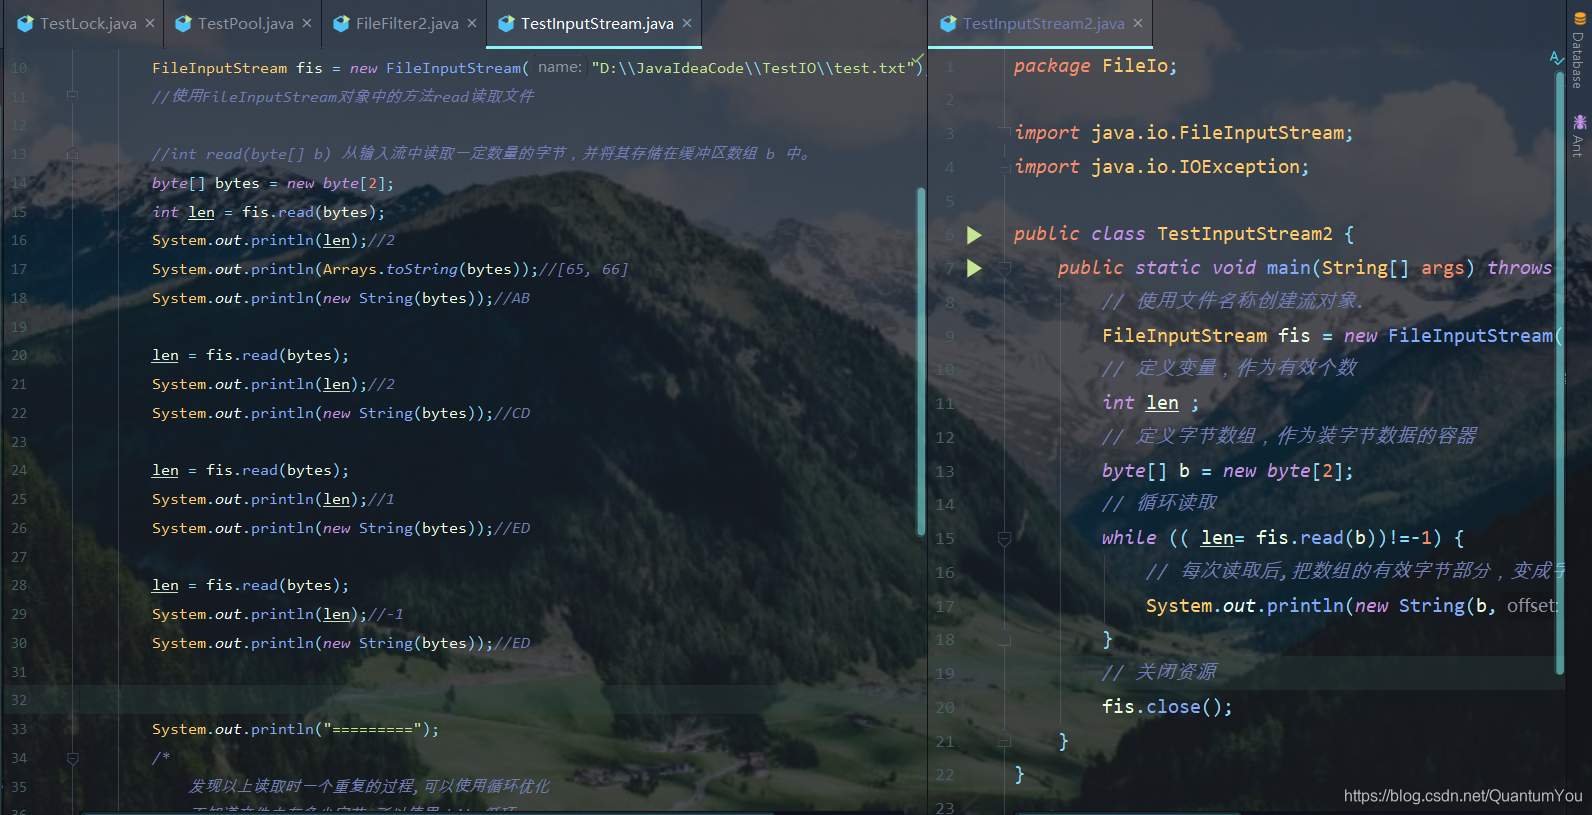Screen dimensions: 1592x815
Task: Click 'import java.io.IOException;' line
Action: click(1161, 167)
